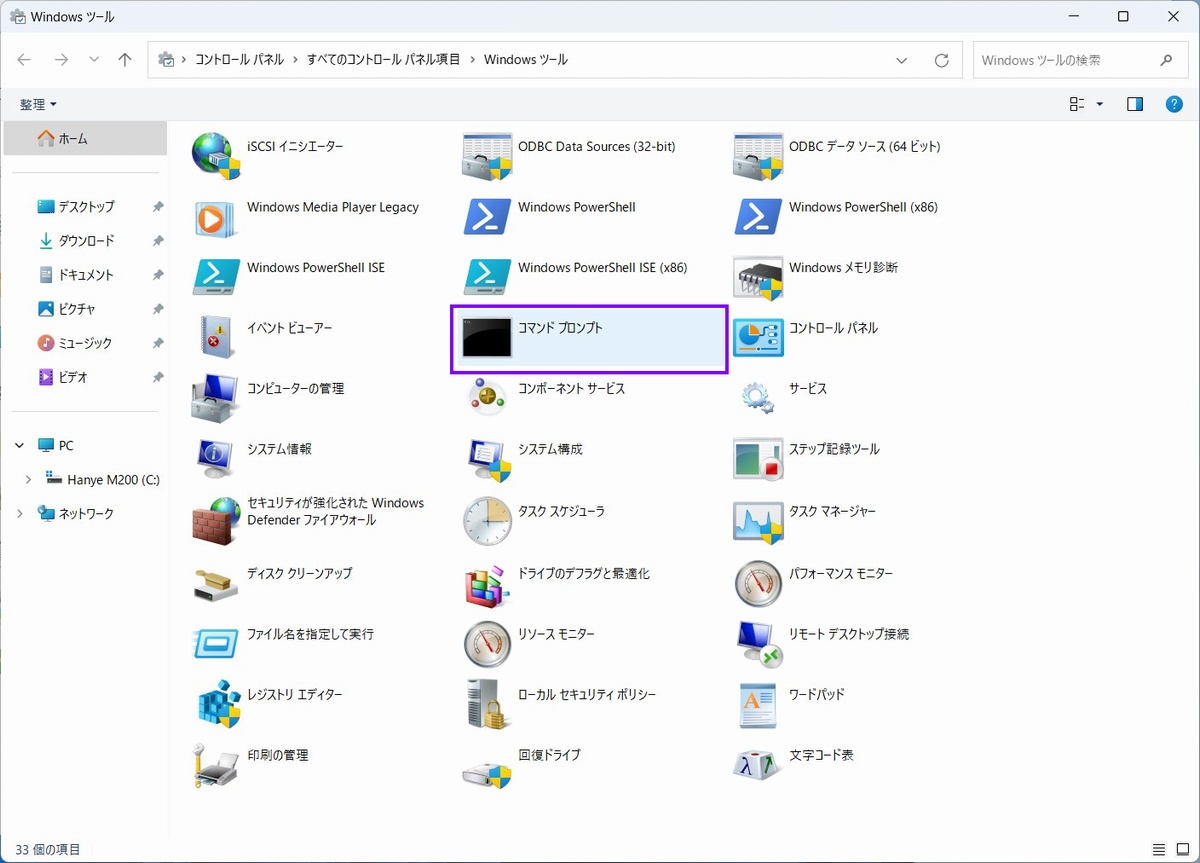Click すべてのコントロール パネル項目 breadcrumb
The image size is (1200, 863).
(384, 60)
